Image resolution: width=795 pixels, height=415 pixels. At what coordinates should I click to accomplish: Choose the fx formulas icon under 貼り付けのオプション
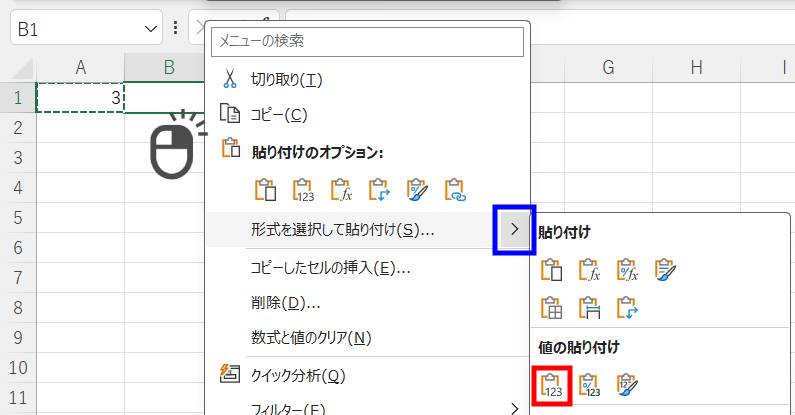click(341, 190)
